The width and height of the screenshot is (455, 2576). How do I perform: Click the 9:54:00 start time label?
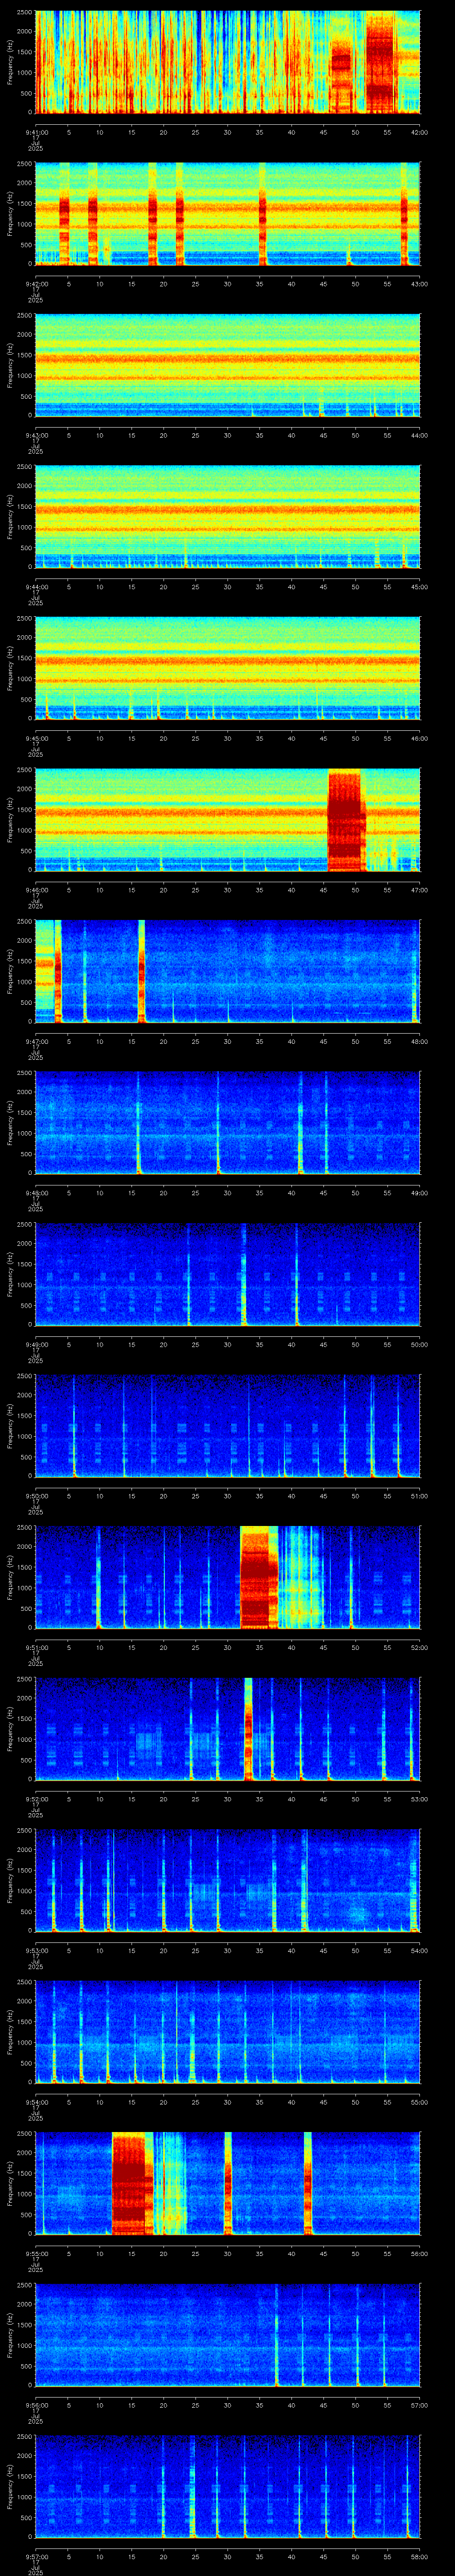pos(36,2102)
